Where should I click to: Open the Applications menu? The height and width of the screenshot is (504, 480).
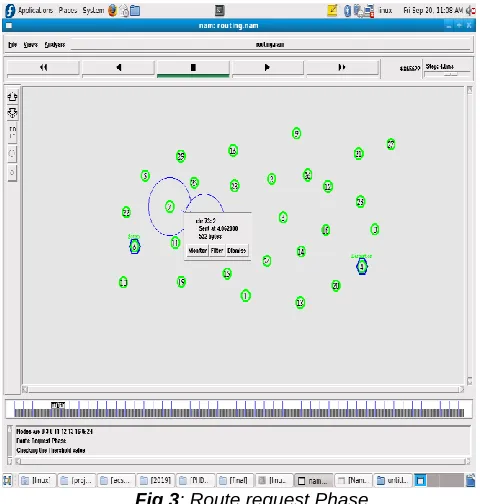click(35, 10)
